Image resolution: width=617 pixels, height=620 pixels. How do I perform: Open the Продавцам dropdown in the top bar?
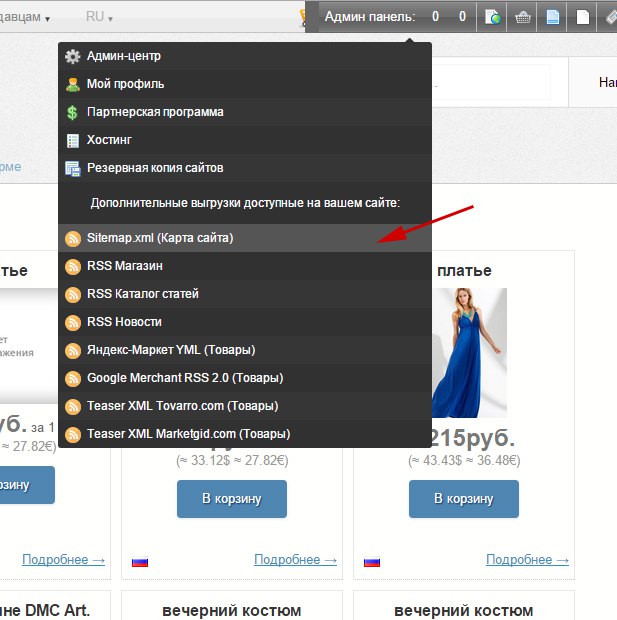38,18
